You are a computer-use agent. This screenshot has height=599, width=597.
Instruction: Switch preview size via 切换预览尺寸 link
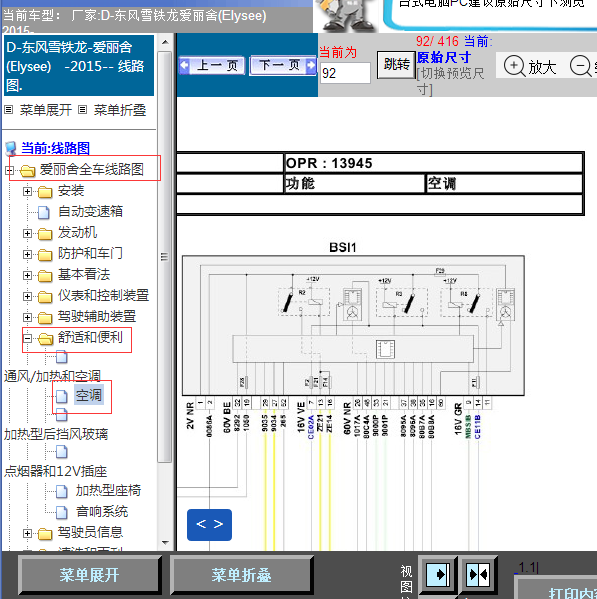450,81
